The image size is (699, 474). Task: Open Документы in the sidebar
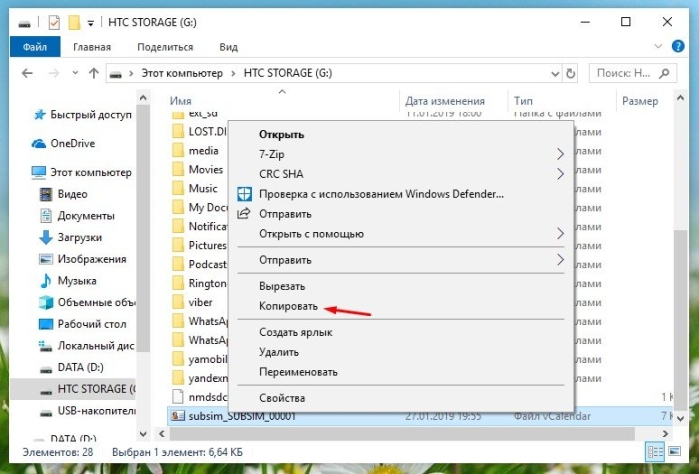[x=77, y=216]
